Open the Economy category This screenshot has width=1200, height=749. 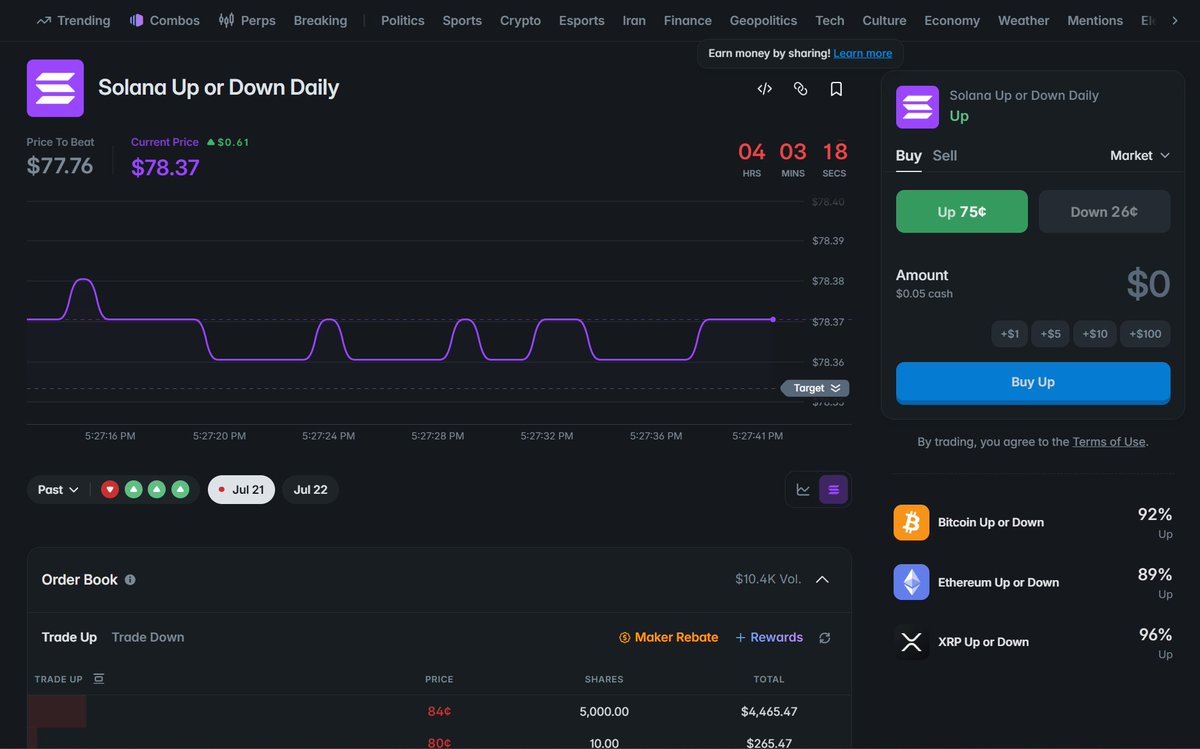tap(952, 20)
